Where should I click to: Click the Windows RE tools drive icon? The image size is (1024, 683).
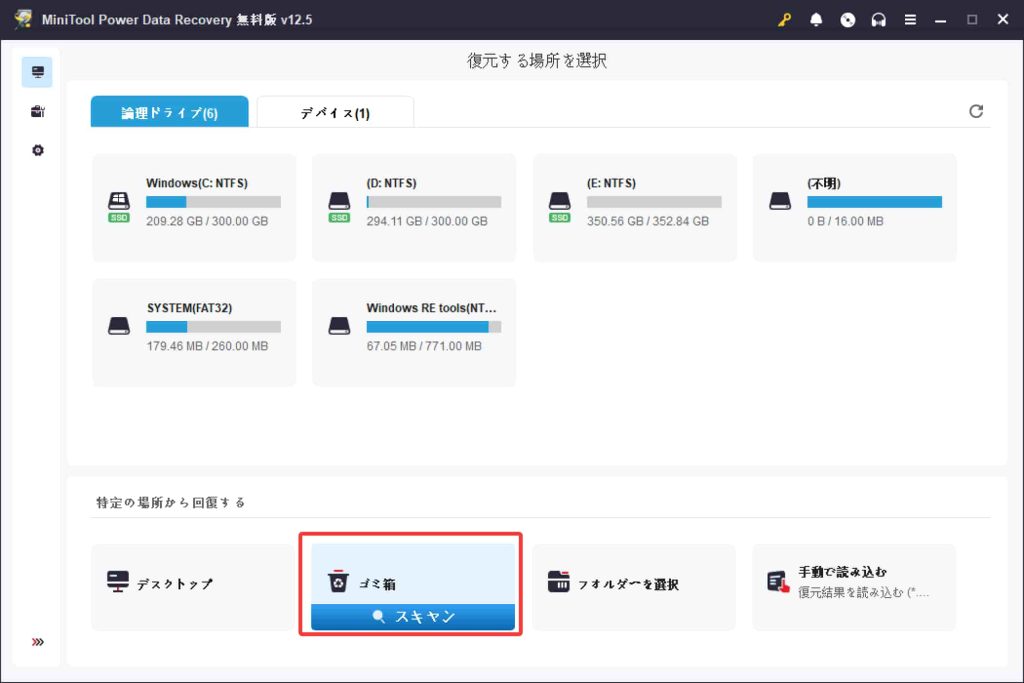pyautogui.click(x=339, y=326)
